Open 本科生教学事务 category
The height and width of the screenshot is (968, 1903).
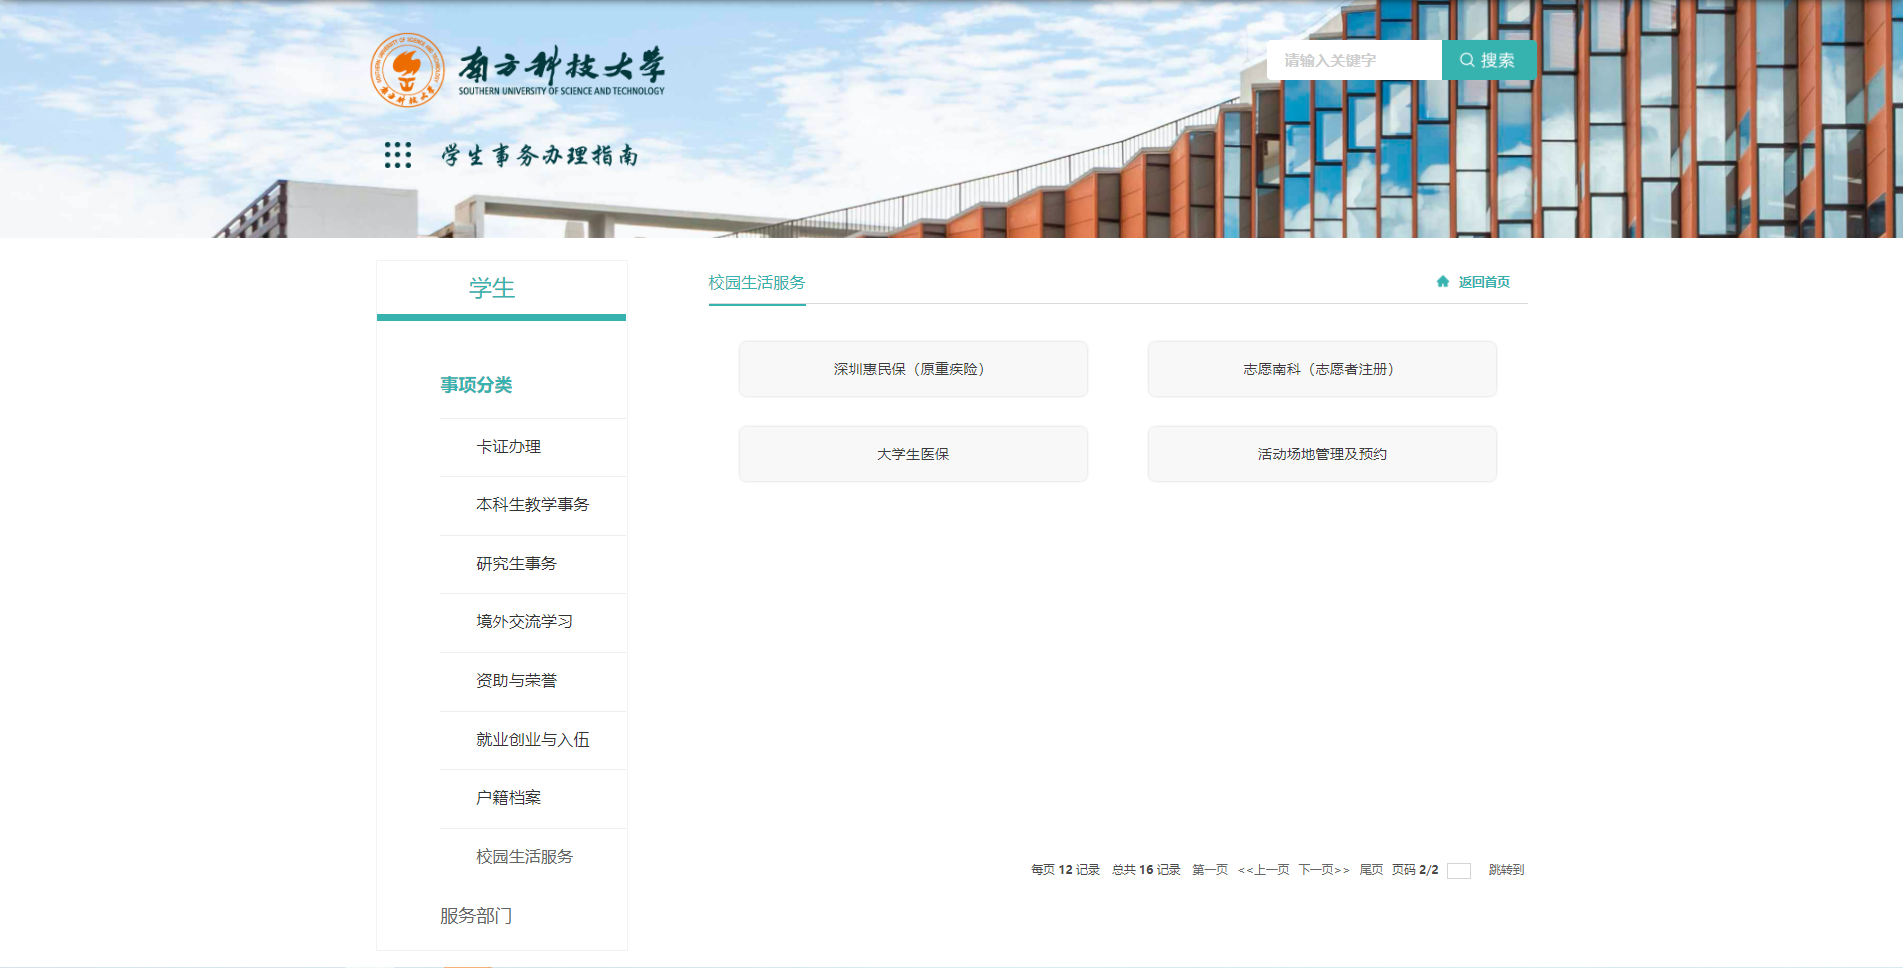[532, 505]
